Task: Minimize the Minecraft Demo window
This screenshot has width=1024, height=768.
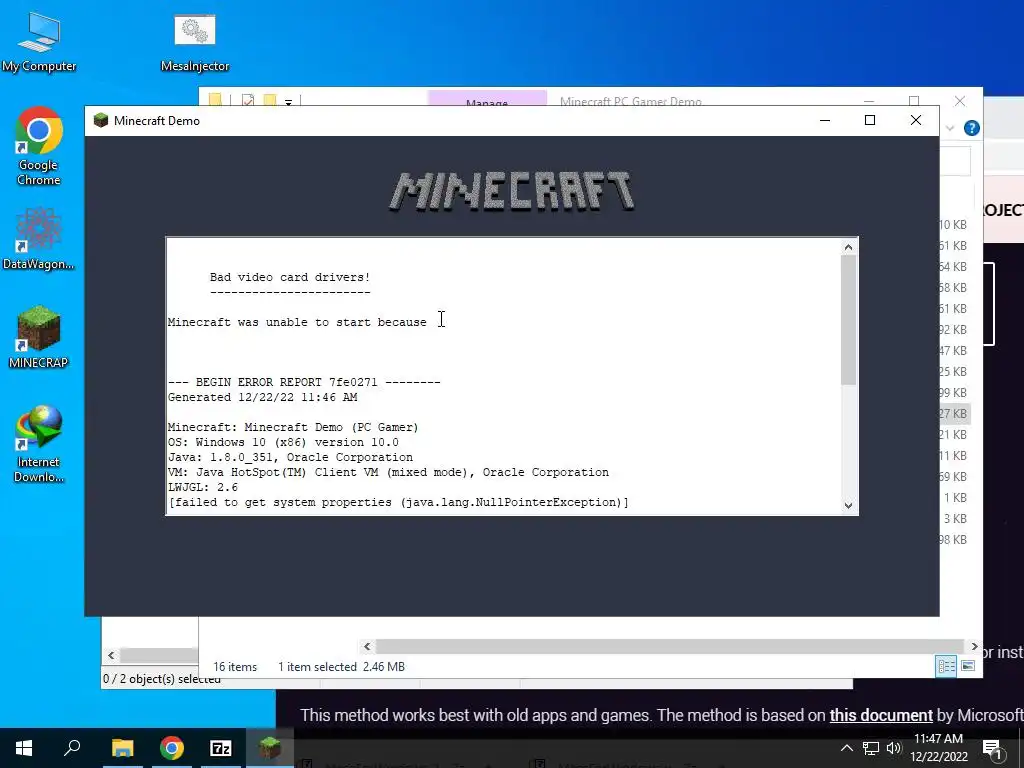Action: tap(825, 120)
